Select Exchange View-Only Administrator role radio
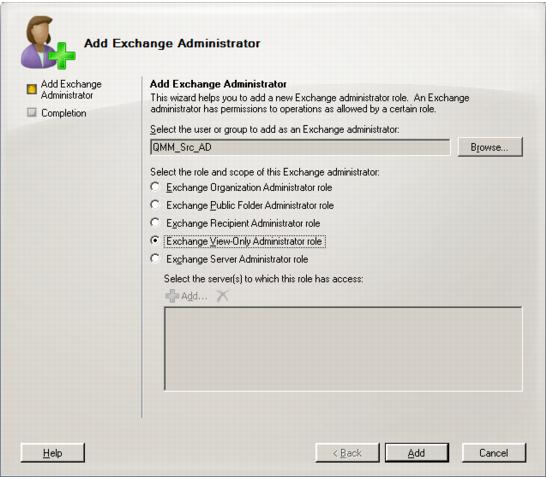This screenshot has width=547, height=477. [x=155, y=241]
